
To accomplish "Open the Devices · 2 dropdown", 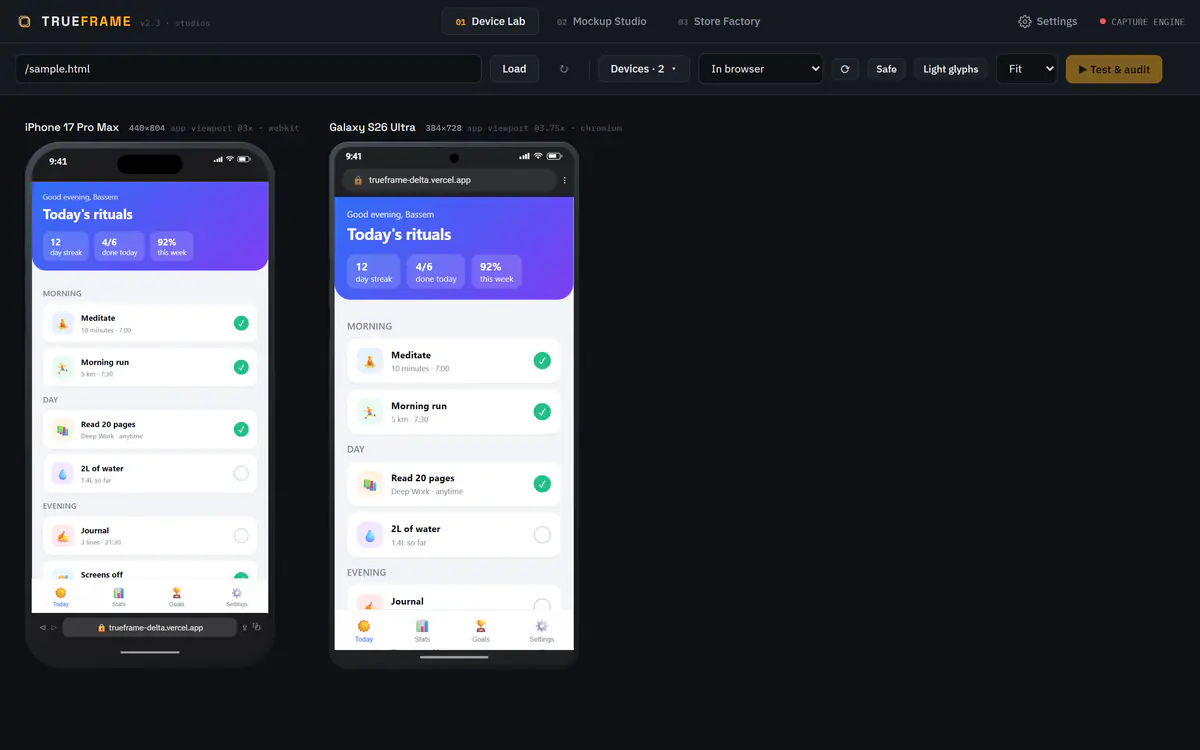I will (644, 69).
